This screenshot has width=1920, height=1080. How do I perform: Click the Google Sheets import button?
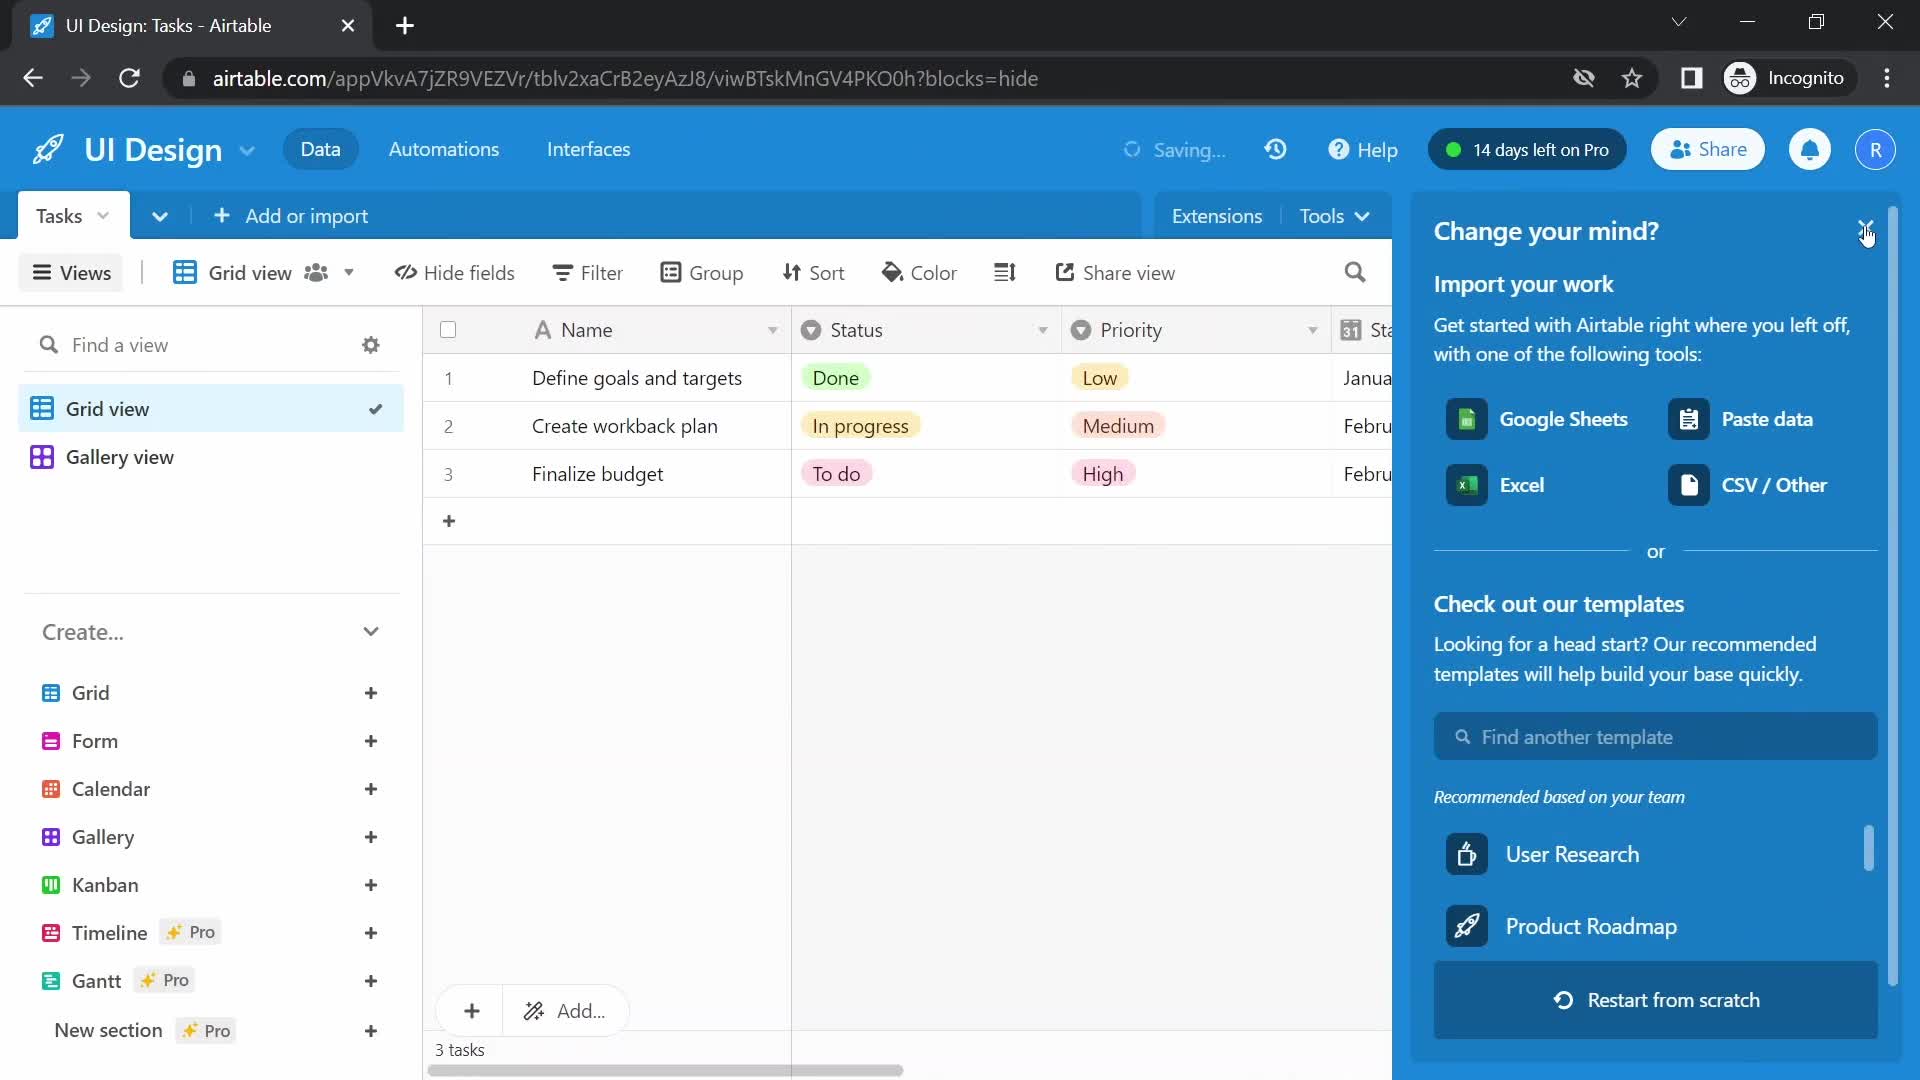(1538, 419)
